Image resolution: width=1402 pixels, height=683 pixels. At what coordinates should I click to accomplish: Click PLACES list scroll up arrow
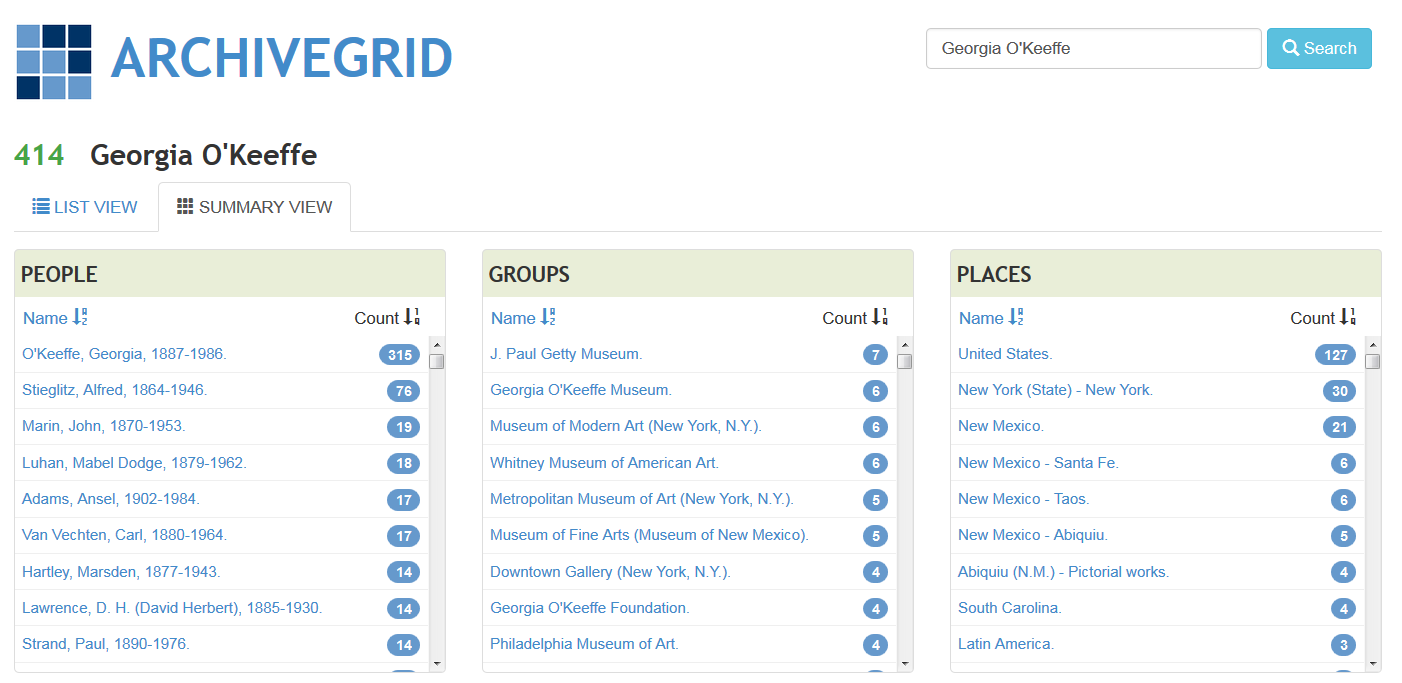[1373, 344]
